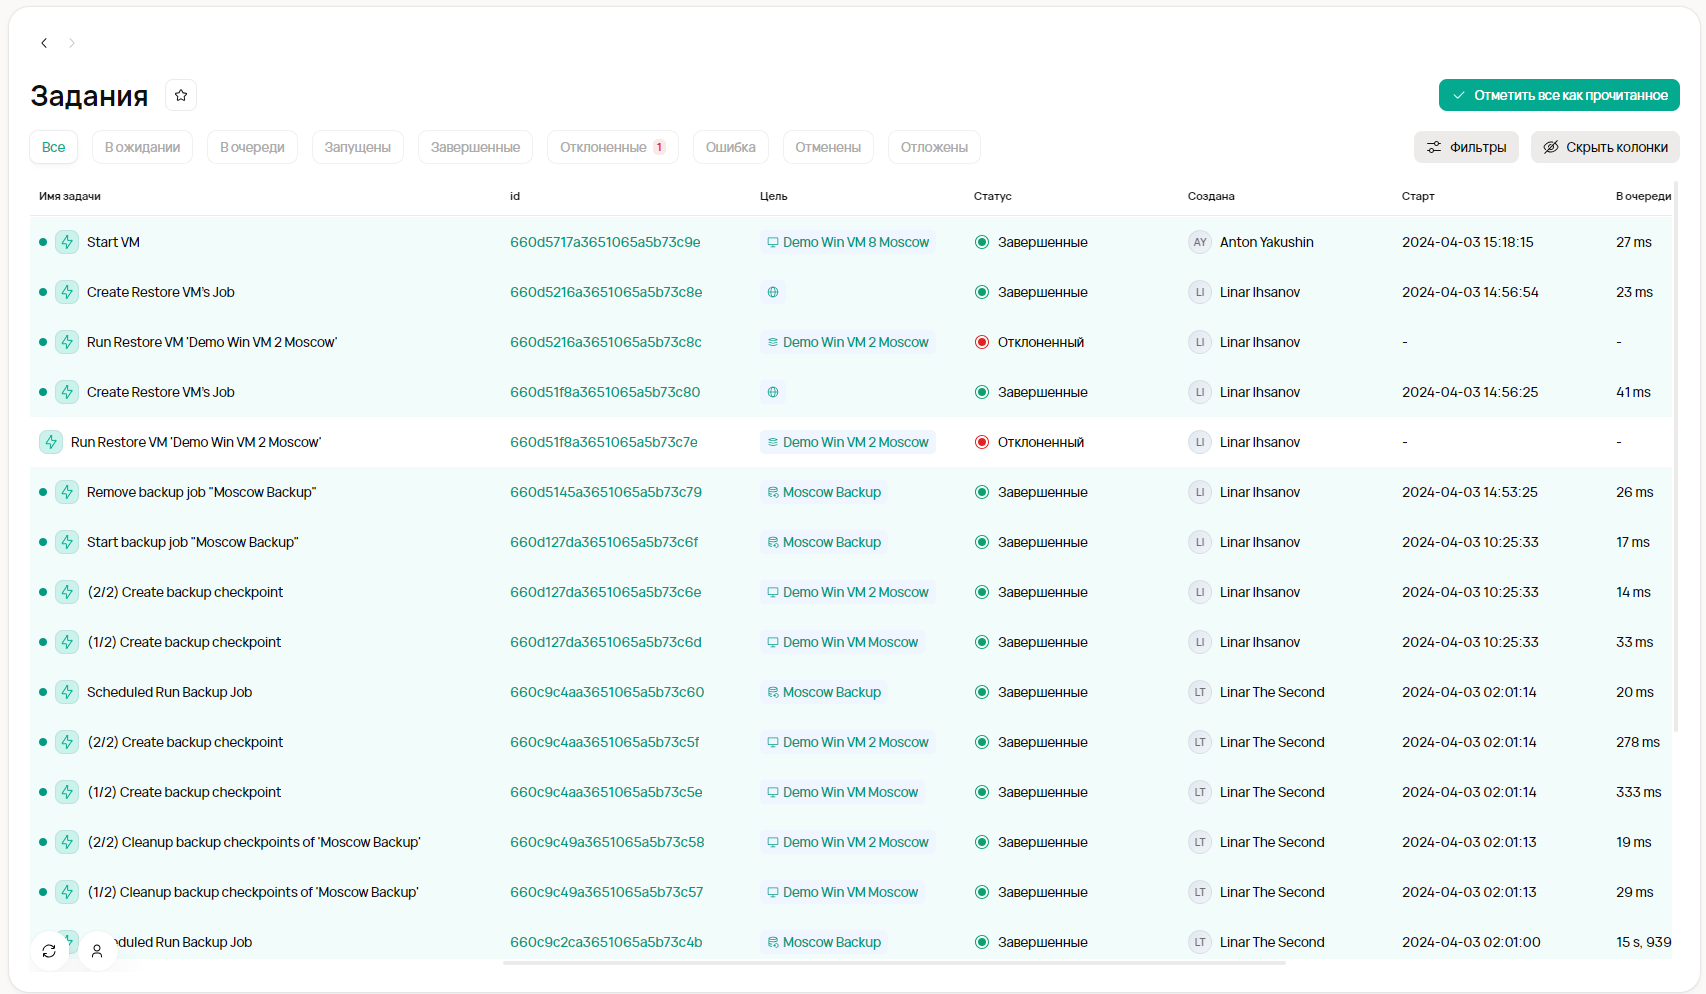This screenshot has height=994, width=1706.
Task: Click the horizontal scrollbar under the table
Action: coord(893,963)
